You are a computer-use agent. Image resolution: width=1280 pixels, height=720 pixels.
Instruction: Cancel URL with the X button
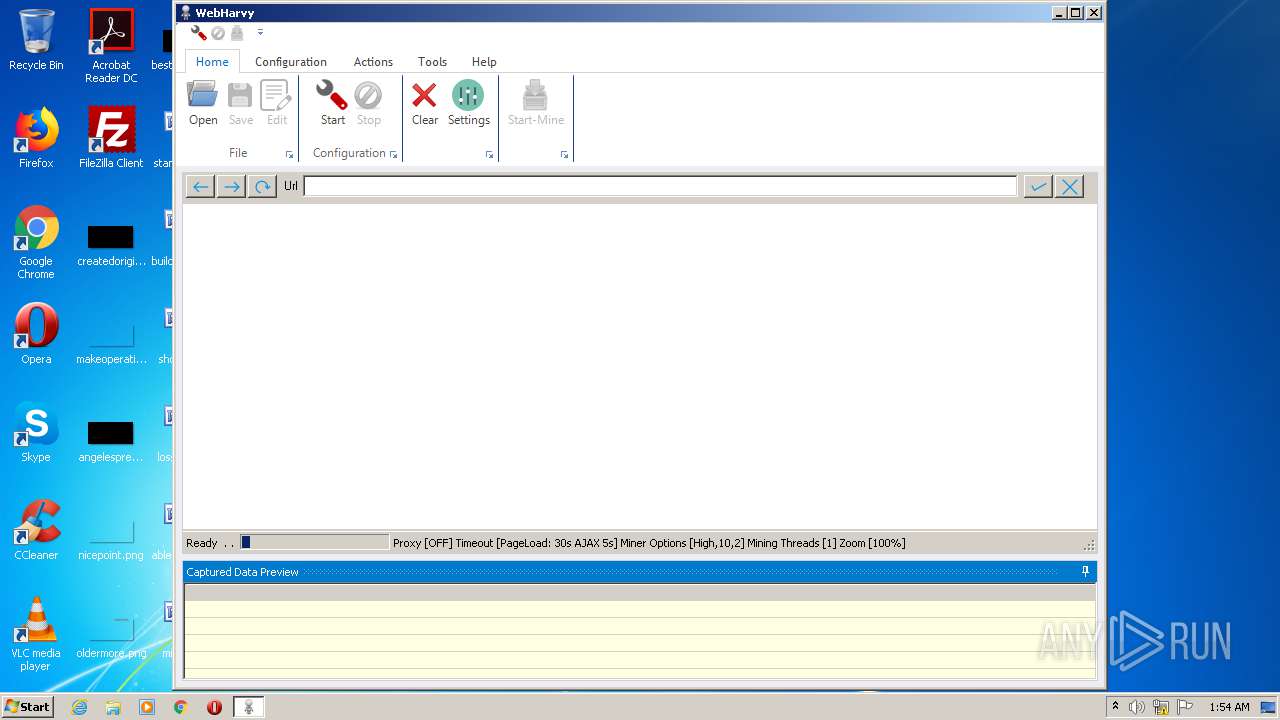[1069, 187]
